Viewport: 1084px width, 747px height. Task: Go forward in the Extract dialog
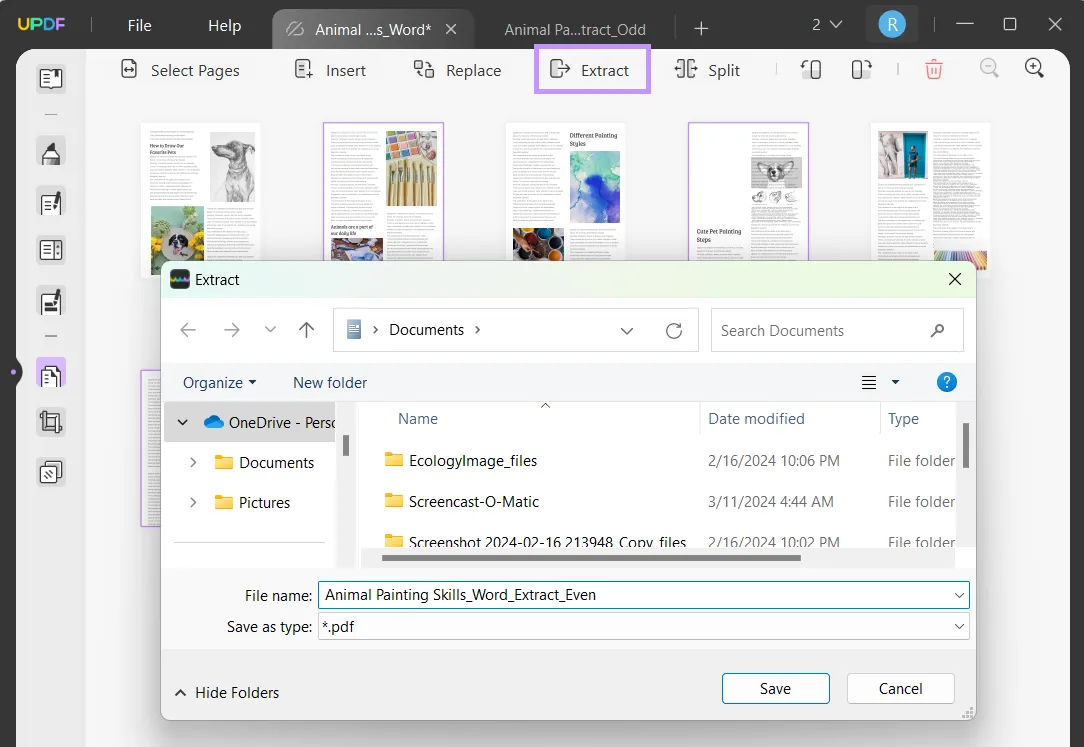[x=232, y=330]
